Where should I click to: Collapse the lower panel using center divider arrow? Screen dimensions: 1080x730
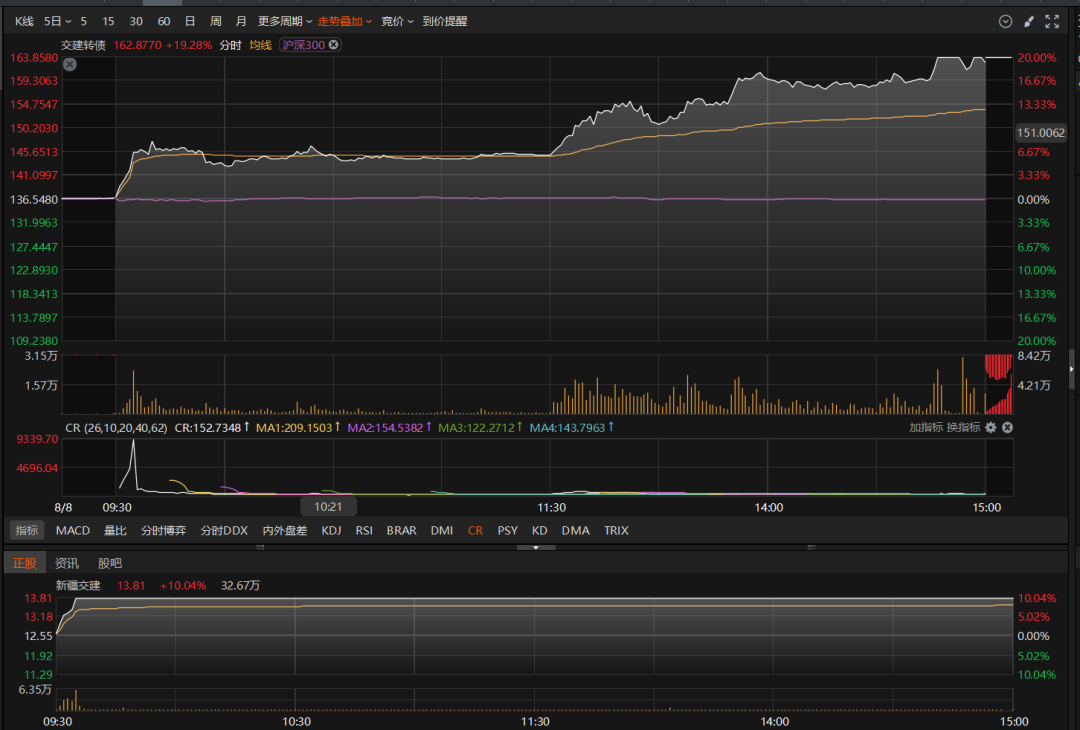[x=536, y=547]
